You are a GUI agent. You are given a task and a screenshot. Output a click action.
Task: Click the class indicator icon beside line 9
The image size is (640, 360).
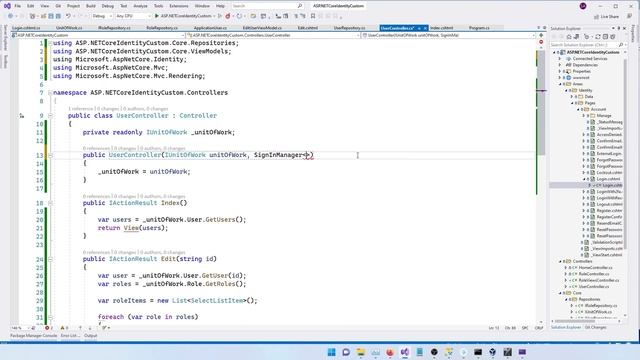click(22, 116)
